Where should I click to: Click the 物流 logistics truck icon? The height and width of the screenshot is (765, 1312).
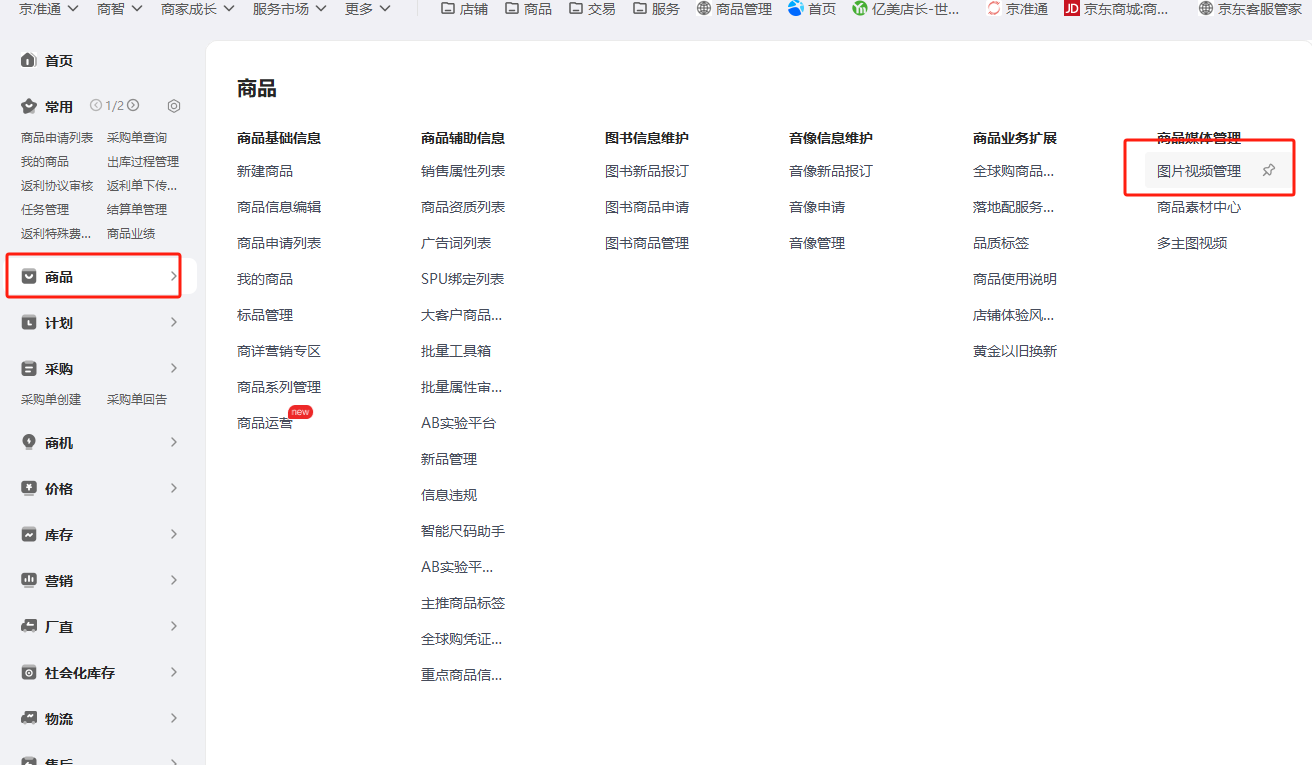pyautogui.click(x=29, y=719)
